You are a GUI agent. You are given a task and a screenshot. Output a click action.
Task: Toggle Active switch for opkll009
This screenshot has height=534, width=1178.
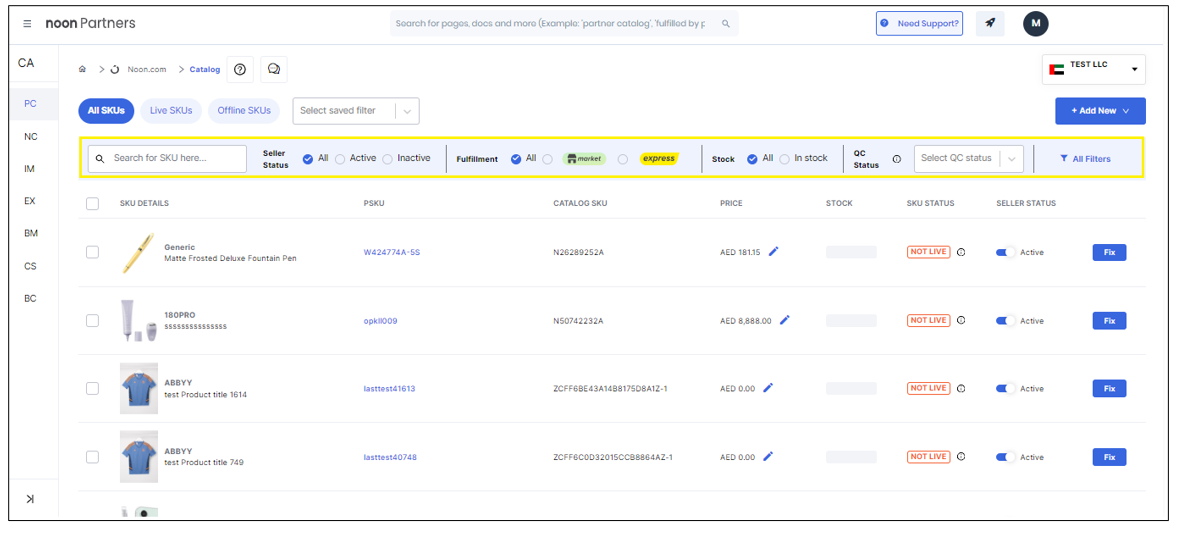pos(1005,321)
